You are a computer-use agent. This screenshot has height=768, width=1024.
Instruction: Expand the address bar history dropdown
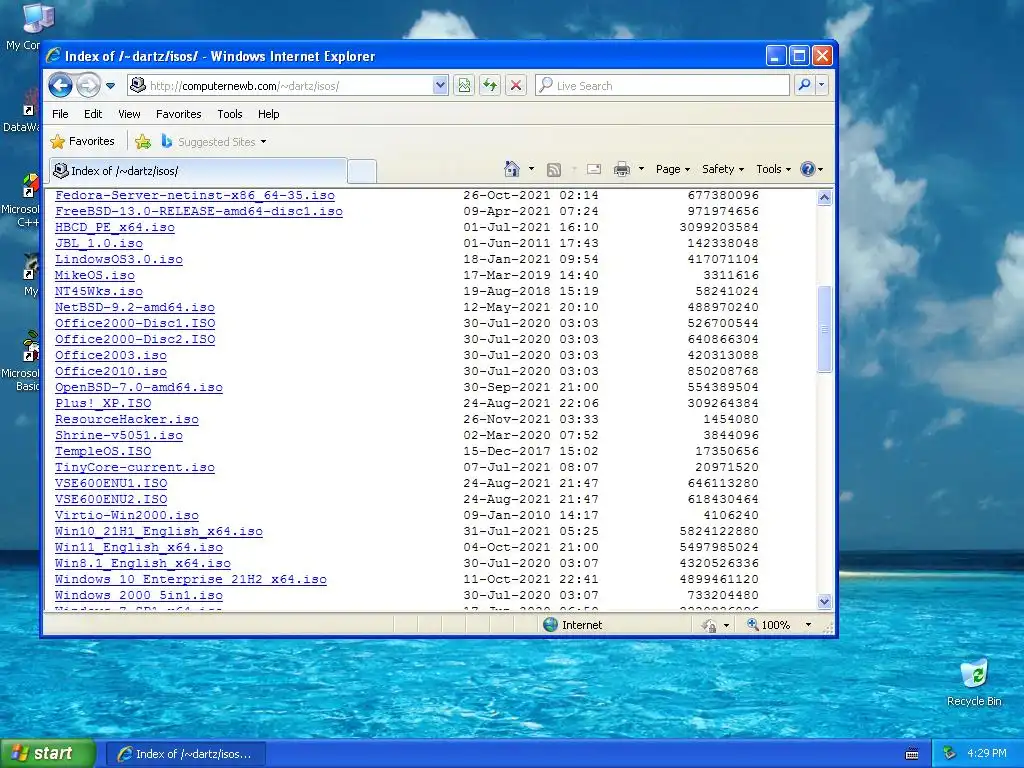coord(440,86)
